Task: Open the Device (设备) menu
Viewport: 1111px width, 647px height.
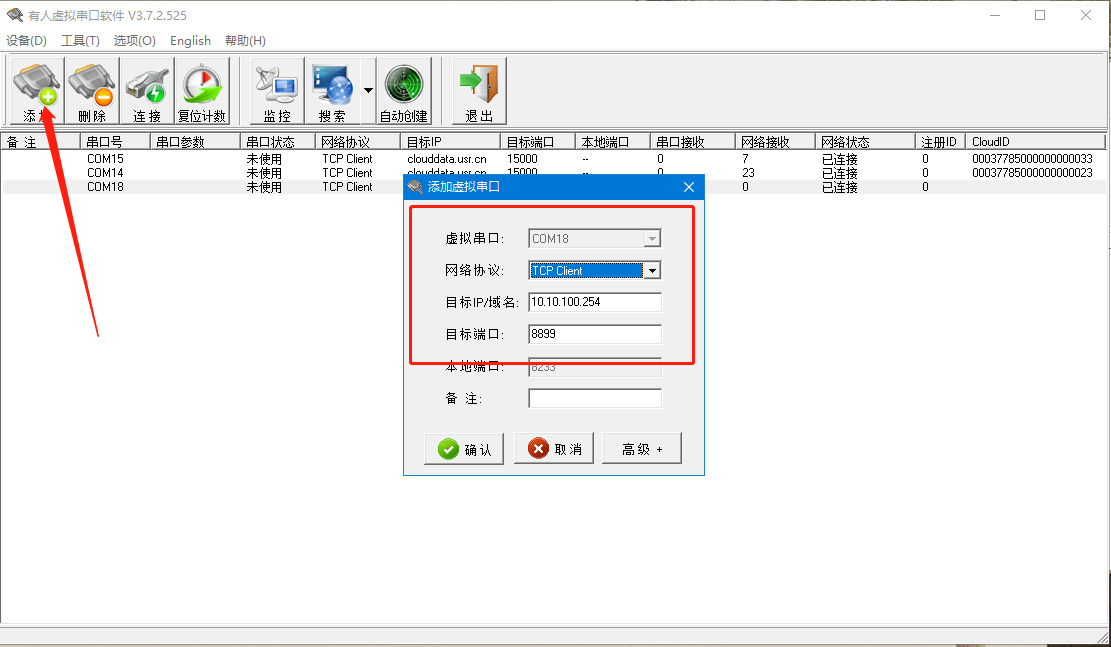Action: [x=26, y=41]
